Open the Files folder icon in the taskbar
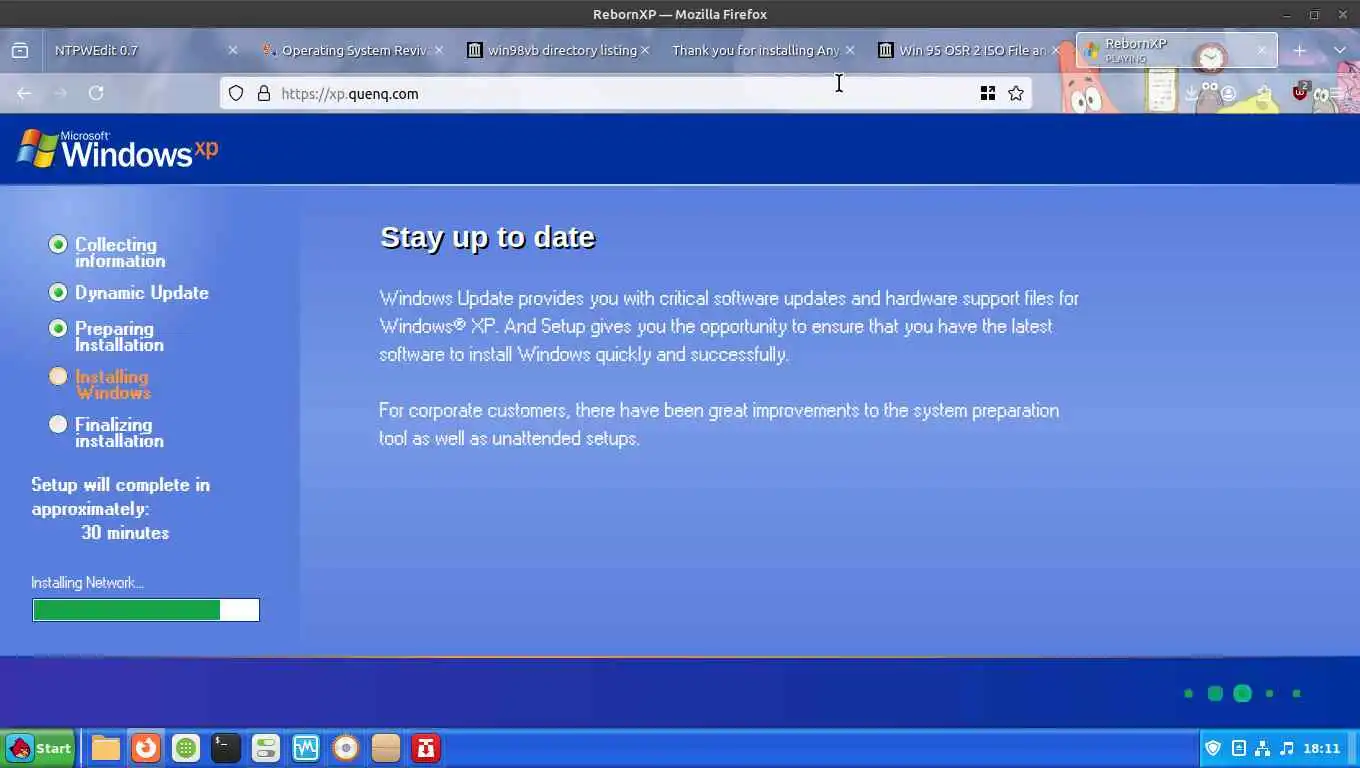1360x768 pixels. 106,748
